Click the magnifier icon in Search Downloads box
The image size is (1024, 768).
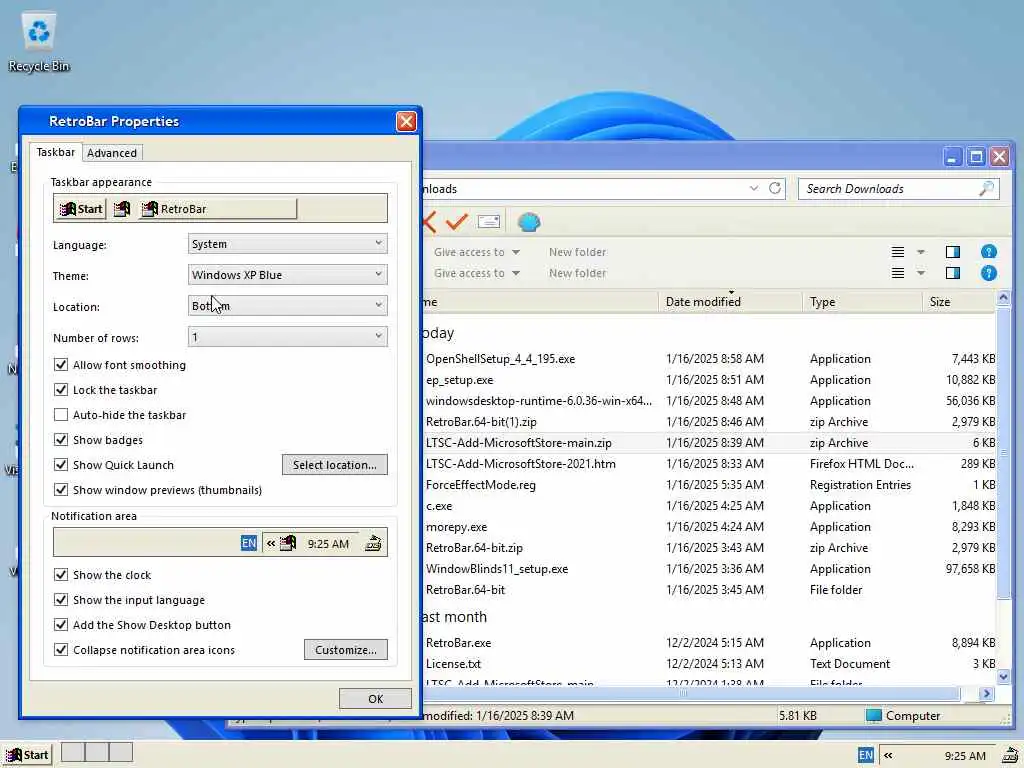point(986,188)
